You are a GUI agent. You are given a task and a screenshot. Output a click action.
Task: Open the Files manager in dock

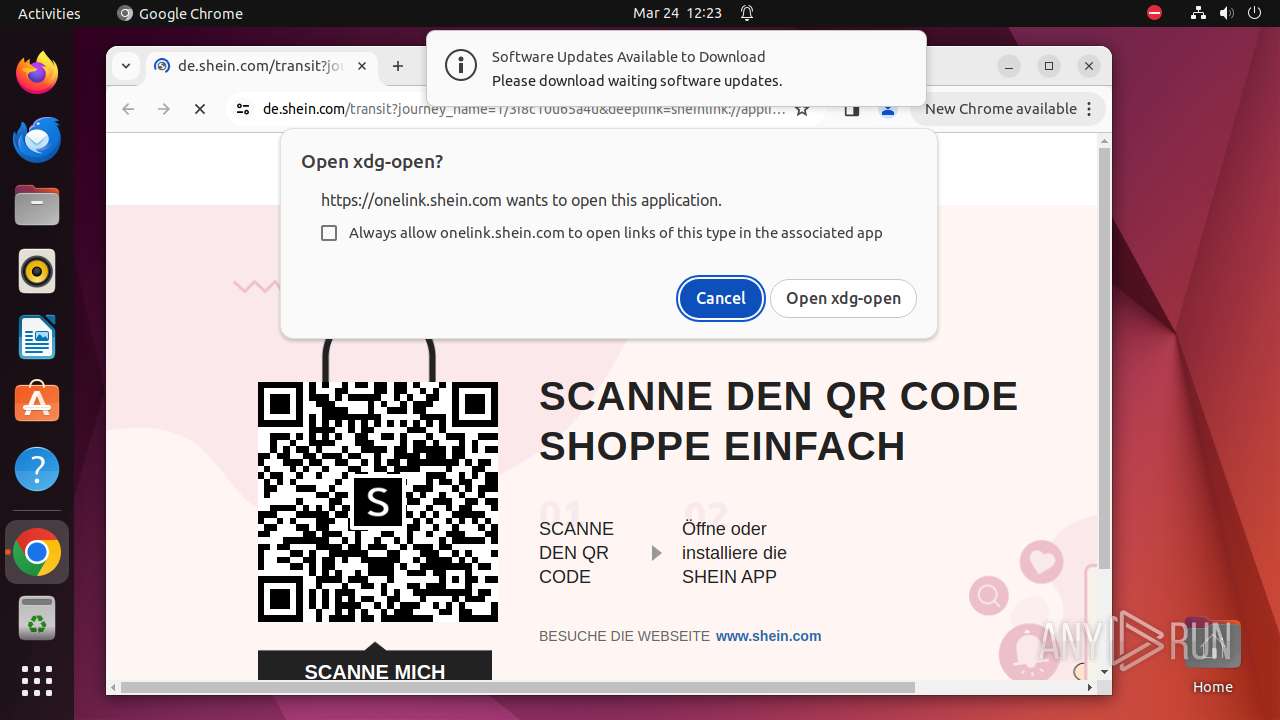point(37,205)
